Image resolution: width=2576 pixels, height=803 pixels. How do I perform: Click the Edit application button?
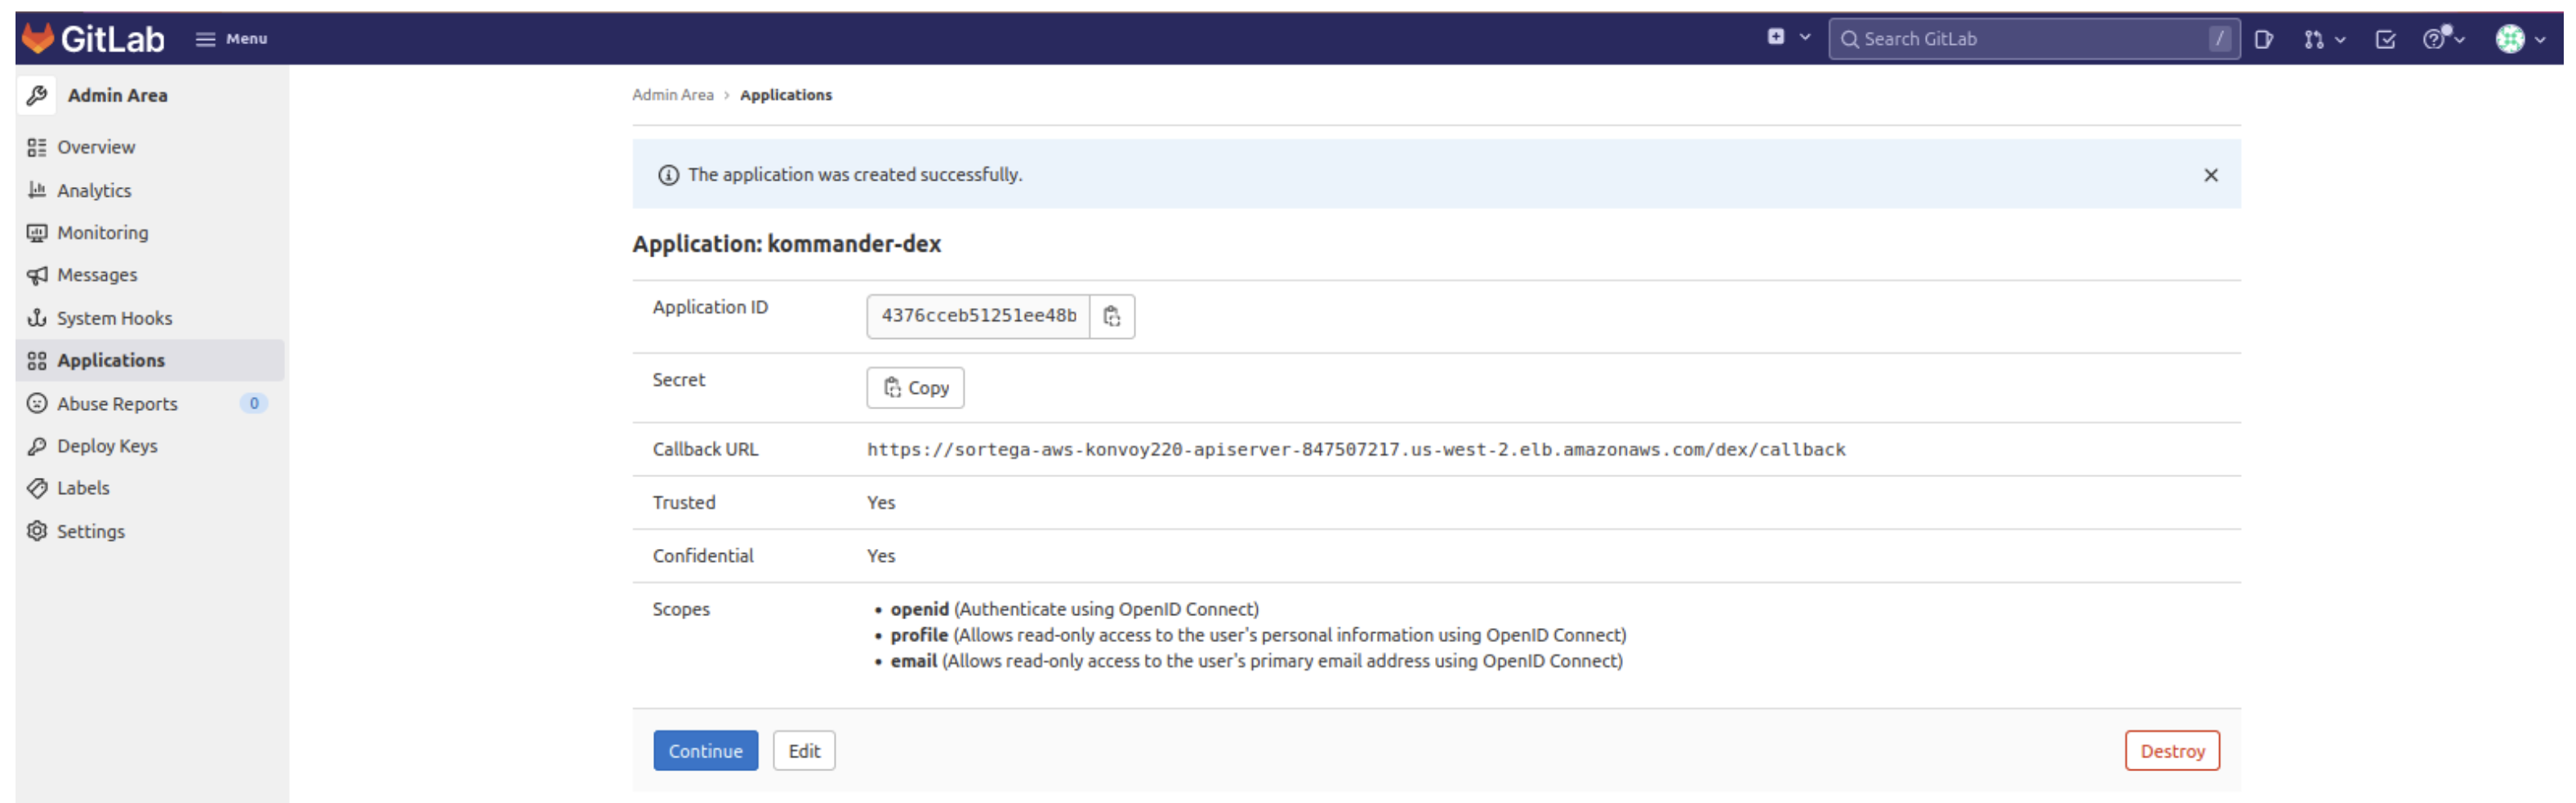pos(803,751)
